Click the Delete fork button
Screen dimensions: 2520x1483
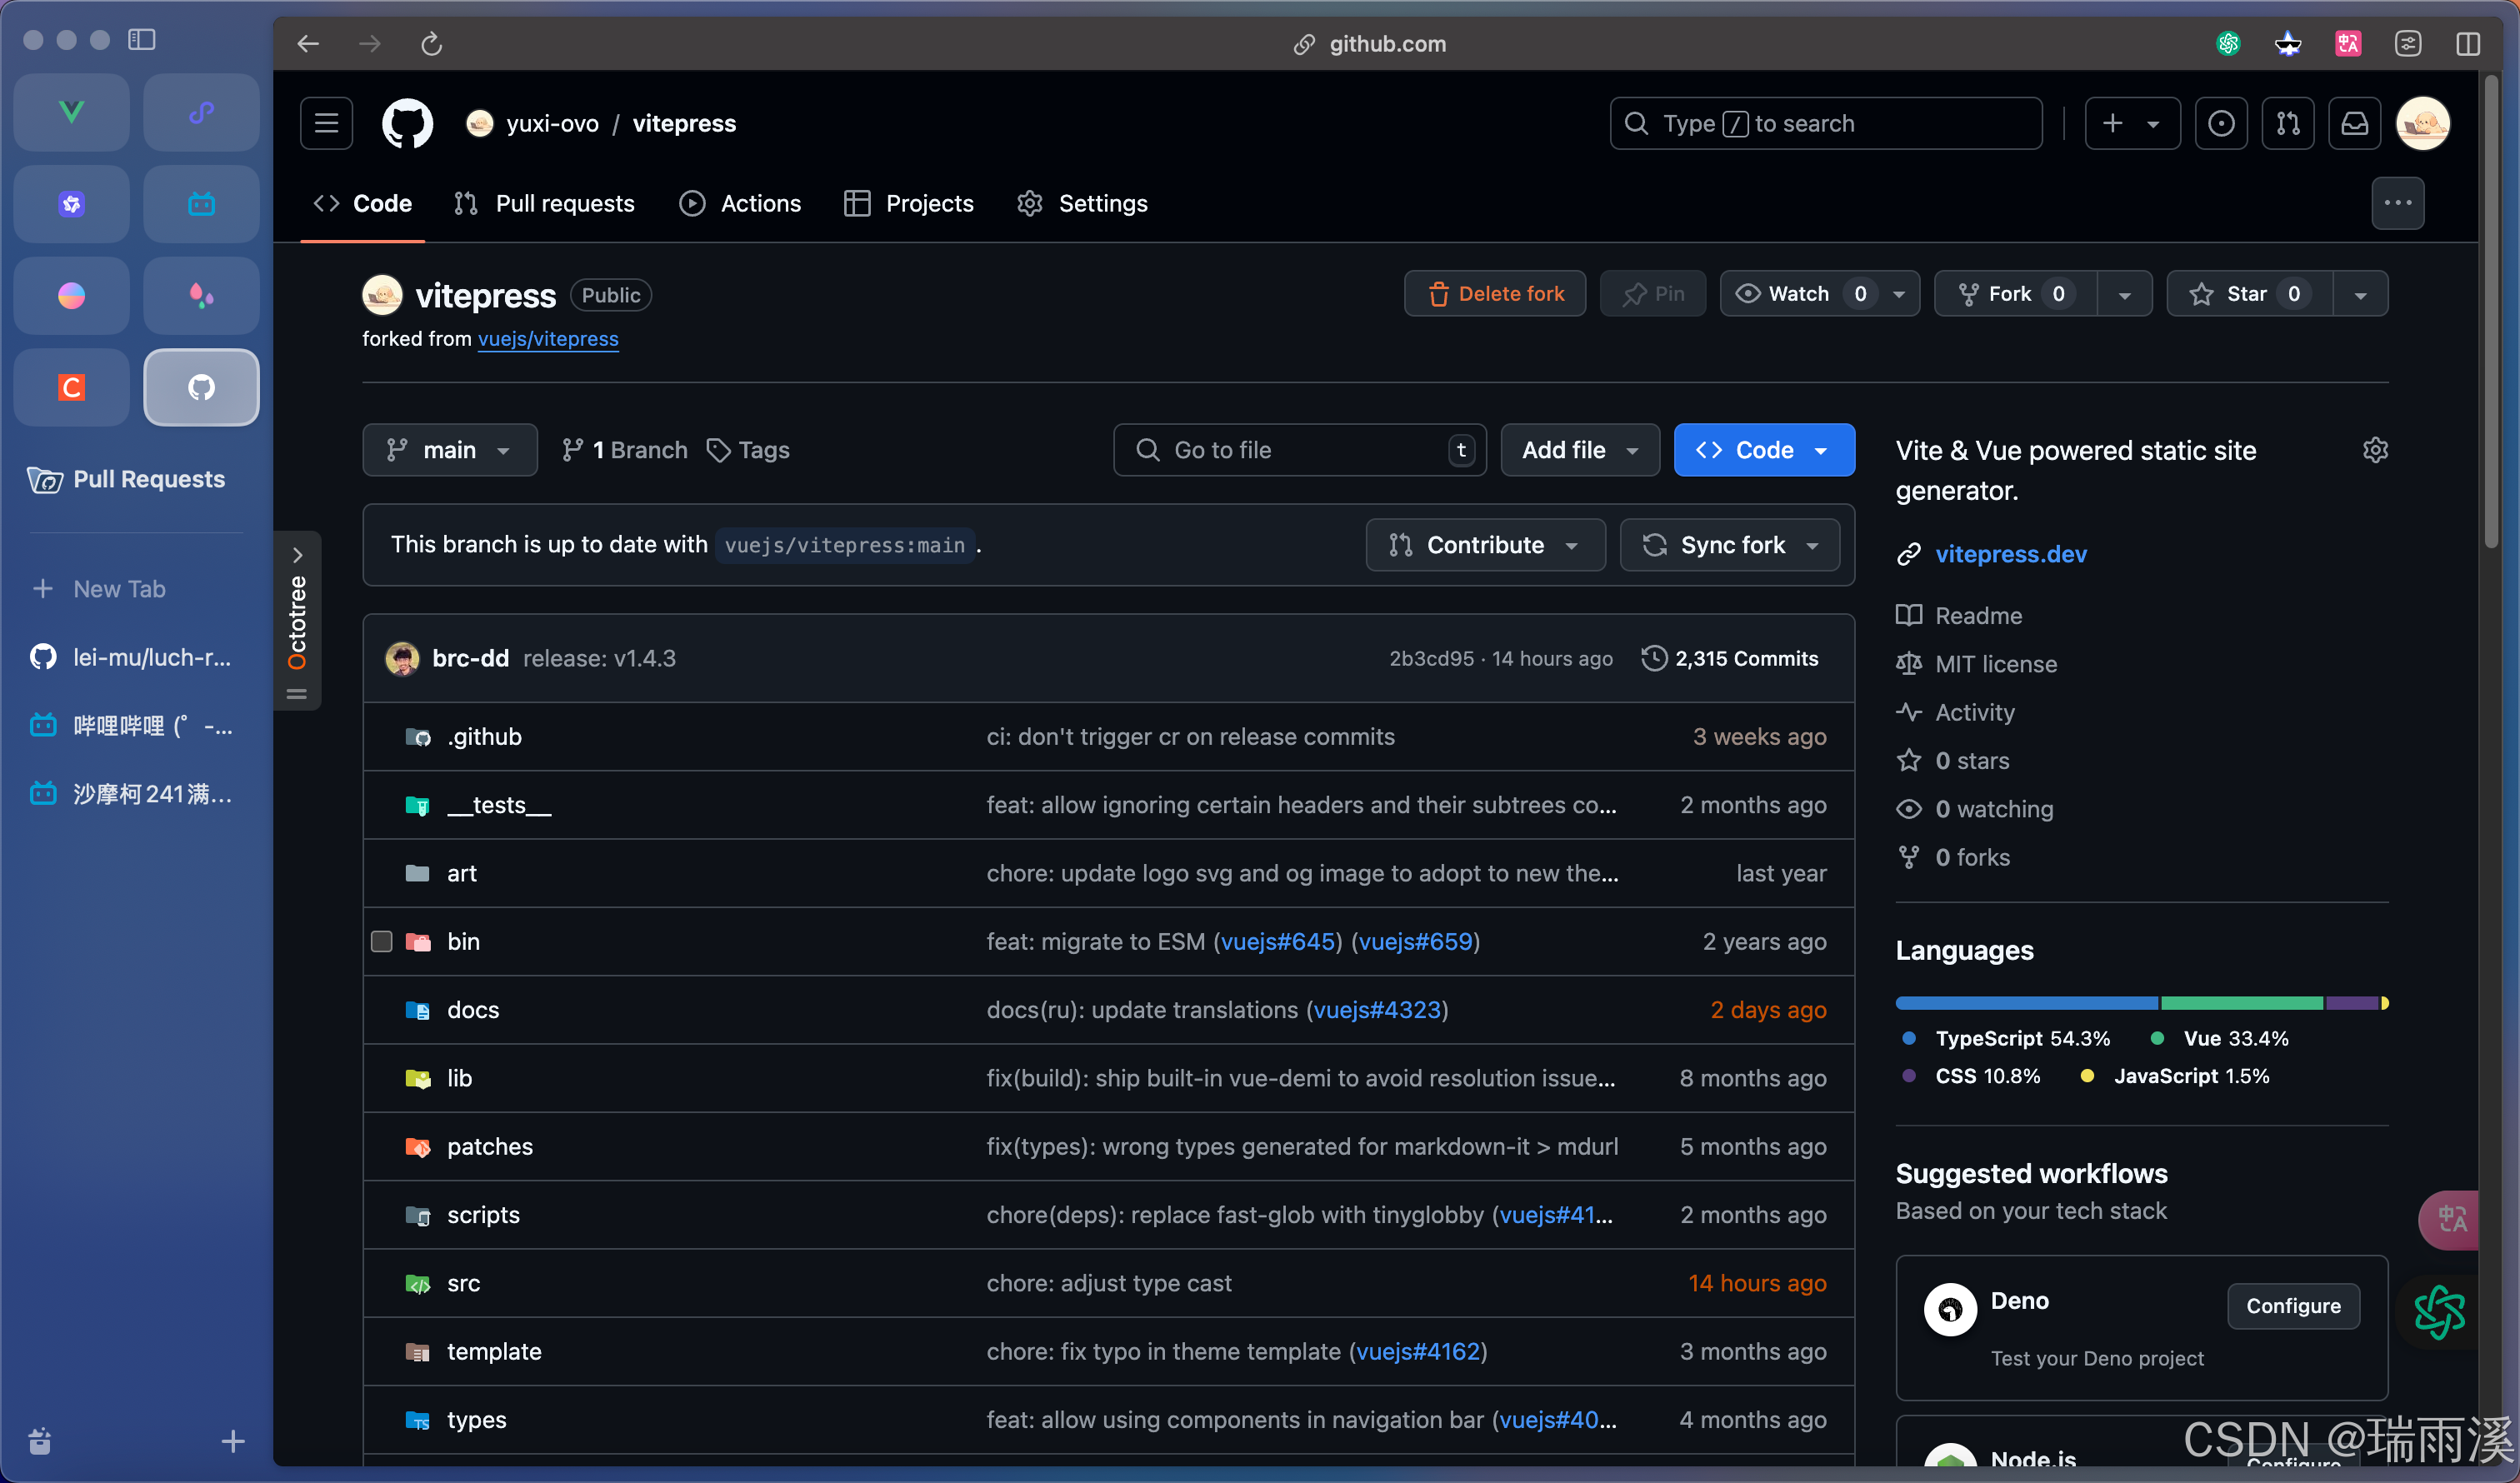1495,293
